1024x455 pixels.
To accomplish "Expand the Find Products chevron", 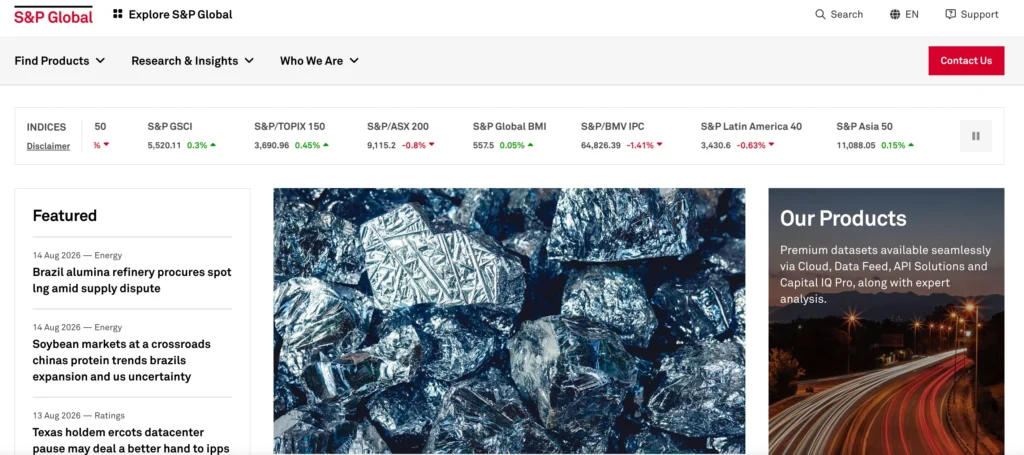I will (100, 61).
